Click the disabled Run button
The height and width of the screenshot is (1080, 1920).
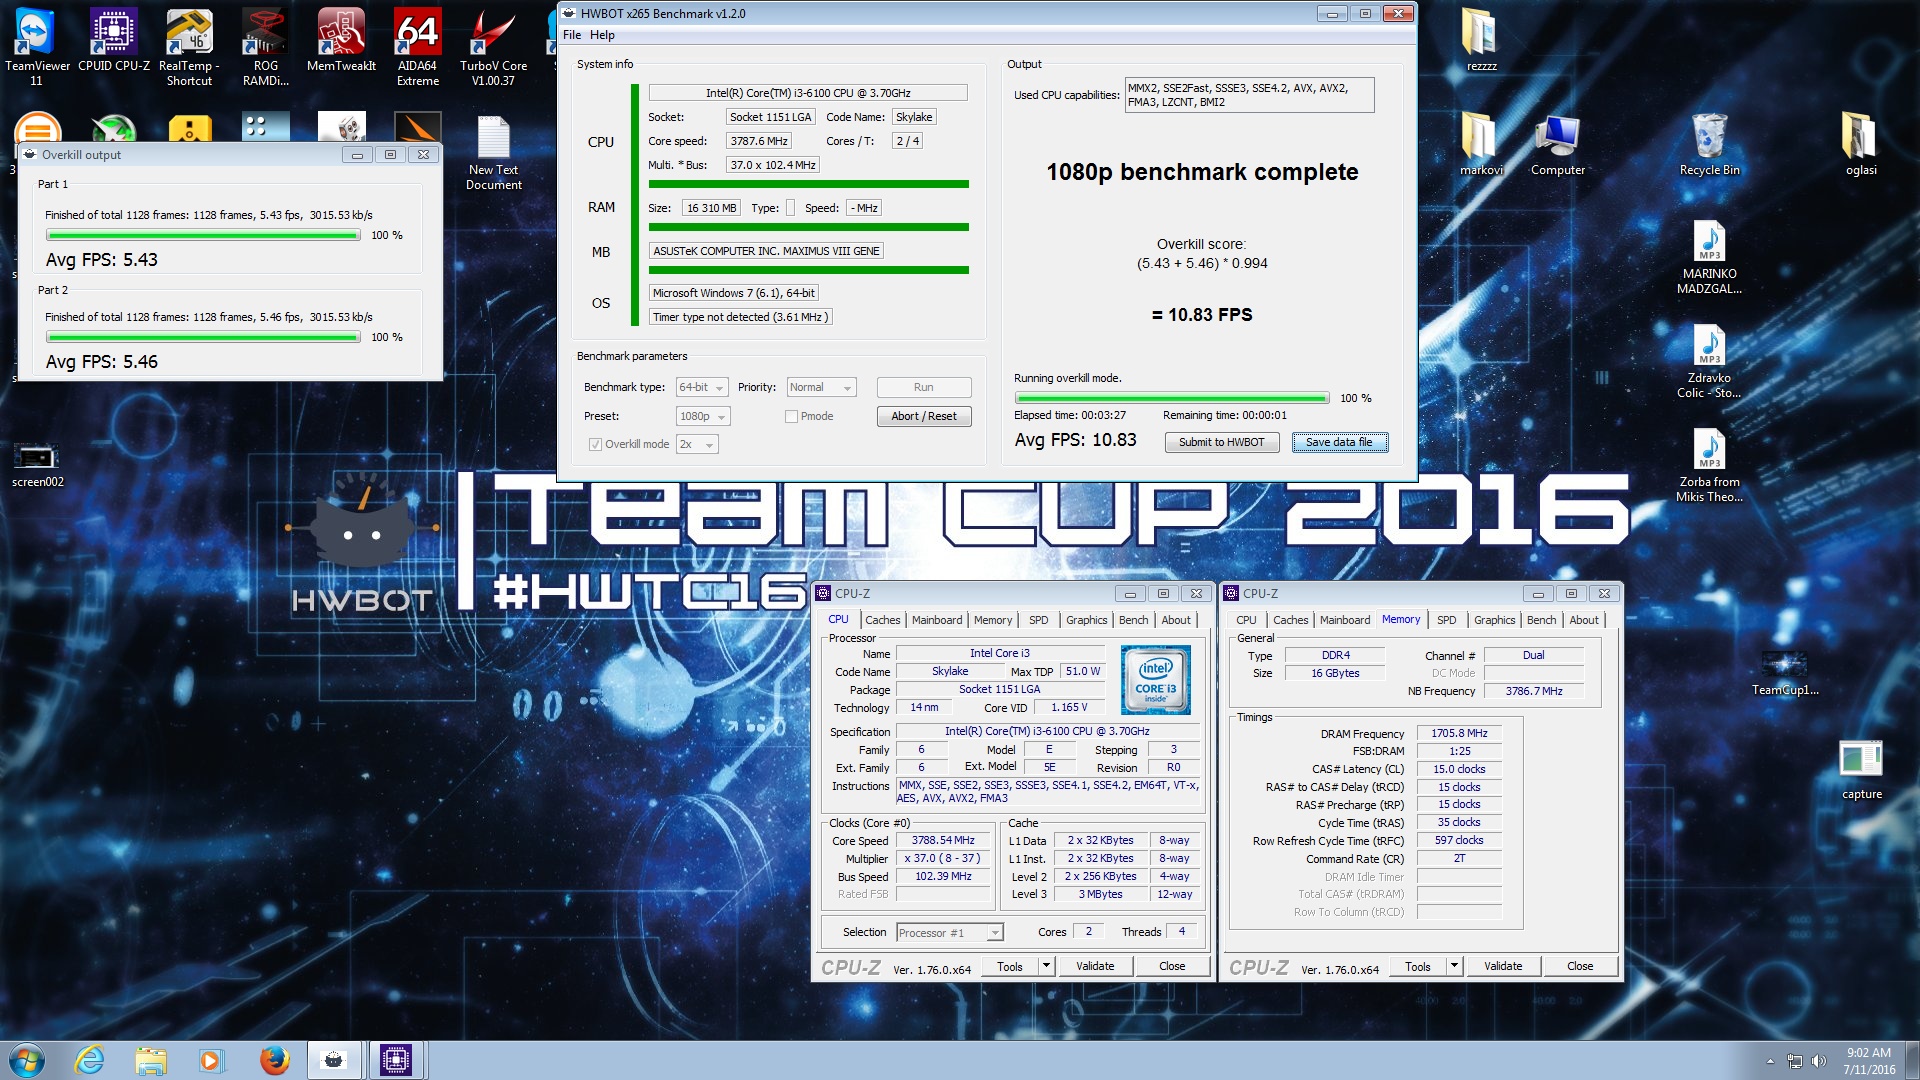coord(924,387)
